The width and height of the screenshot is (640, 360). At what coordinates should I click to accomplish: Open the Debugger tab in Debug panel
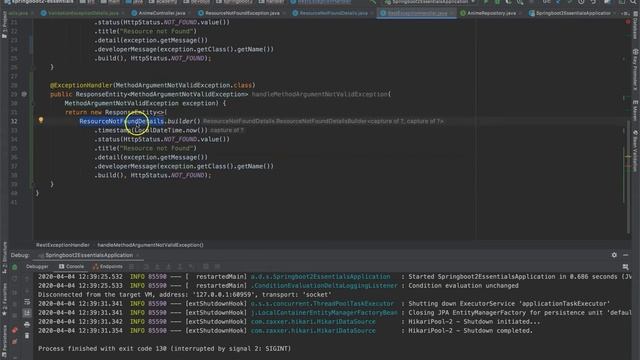click(x=37, y=267)
